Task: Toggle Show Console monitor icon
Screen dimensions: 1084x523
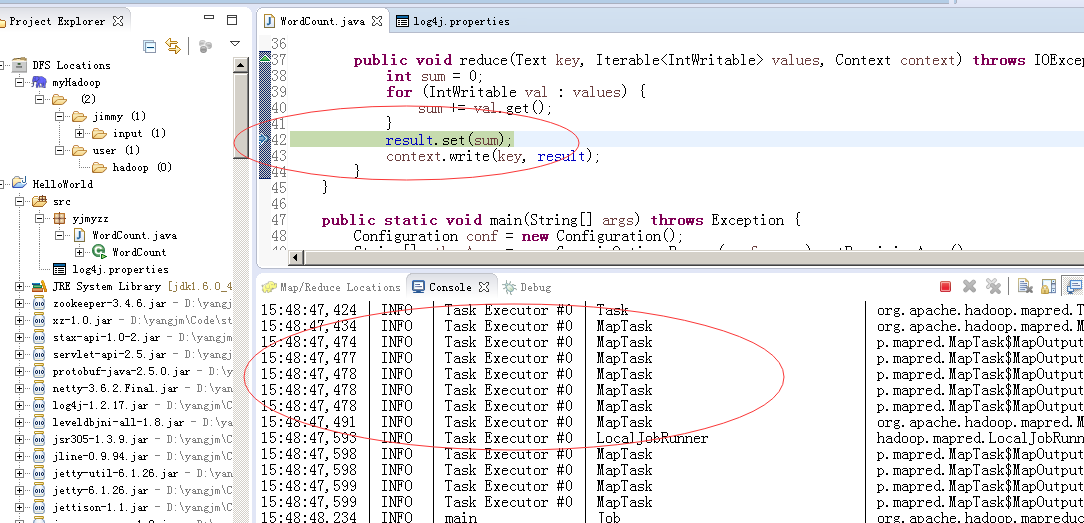Action: click(x=1074, y=286)
